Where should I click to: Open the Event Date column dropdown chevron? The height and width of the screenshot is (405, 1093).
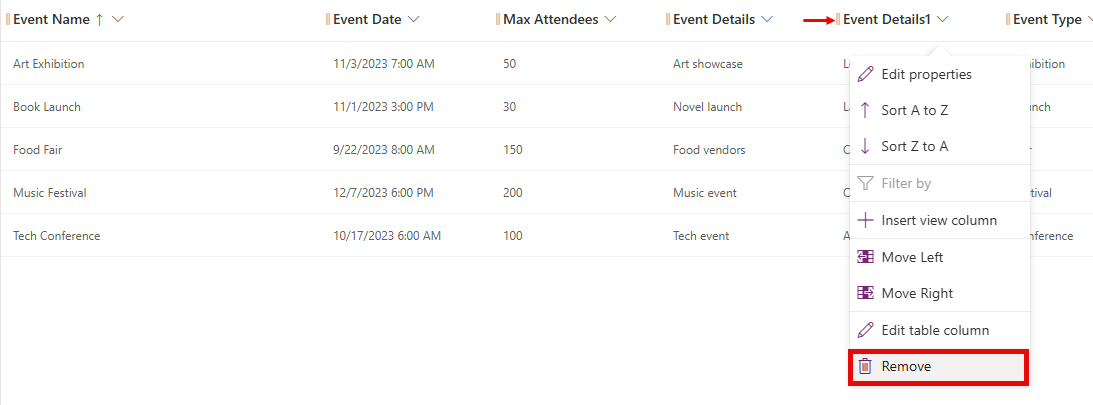click(413, 20)
